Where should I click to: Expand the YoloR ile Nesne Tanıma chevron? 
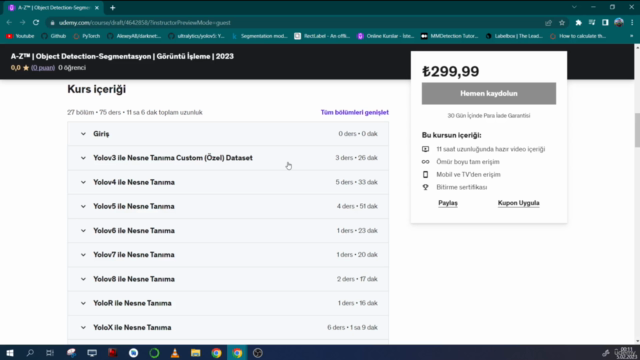click(83, 303)
